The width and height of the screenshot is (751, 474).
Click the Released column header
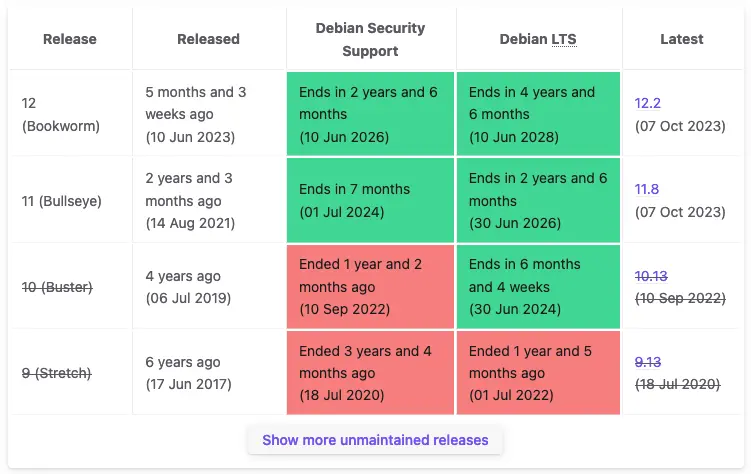point(208,39)
